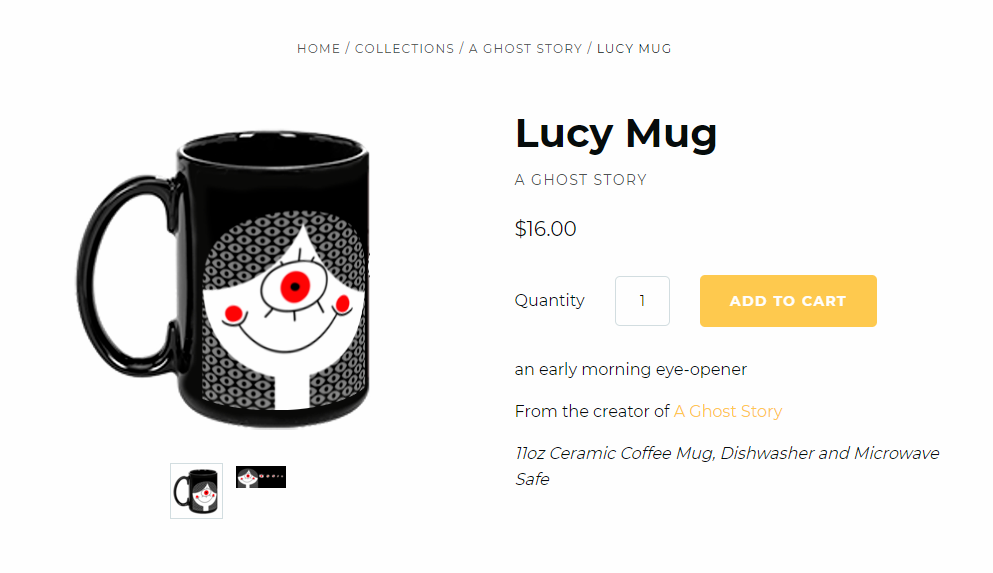Click the $16.00 price text
This screenshot has height=573, width=993.
coord(545,229)
